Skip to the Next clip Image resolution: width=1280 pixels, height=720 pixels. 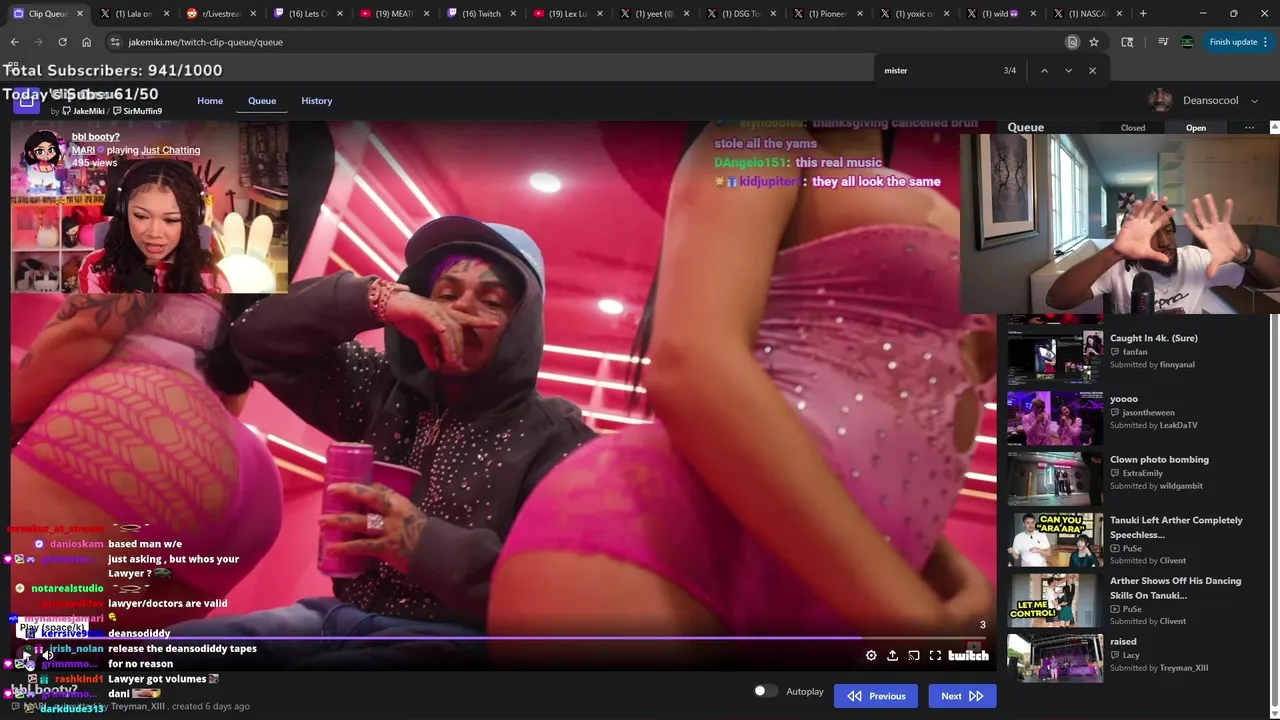coord(962,696)
